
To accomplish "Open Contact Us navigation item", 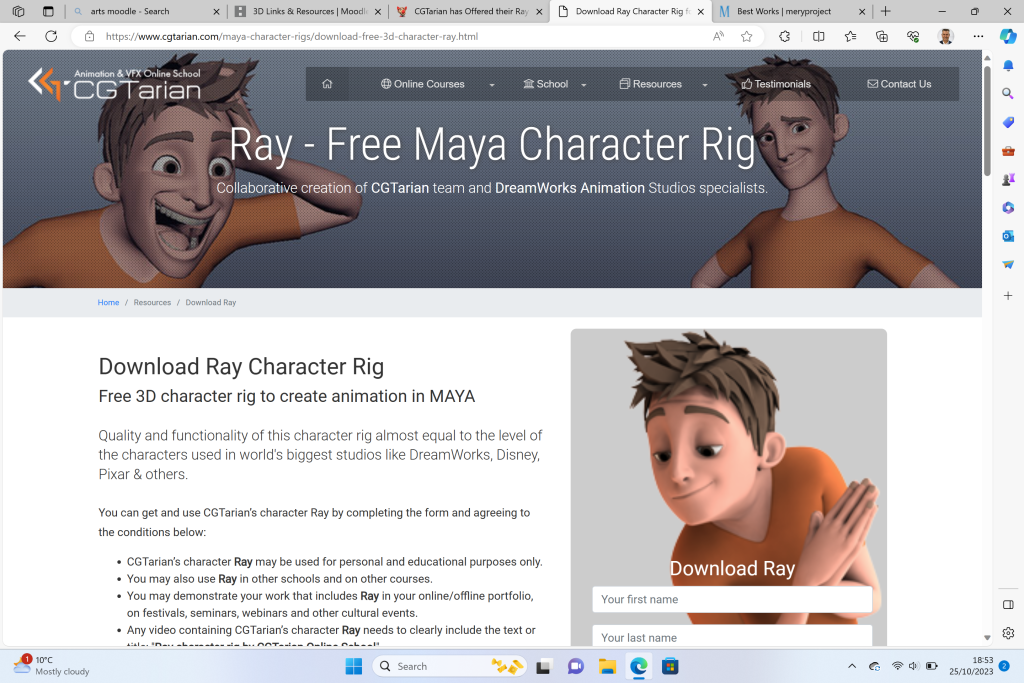I will click(899, 84).
